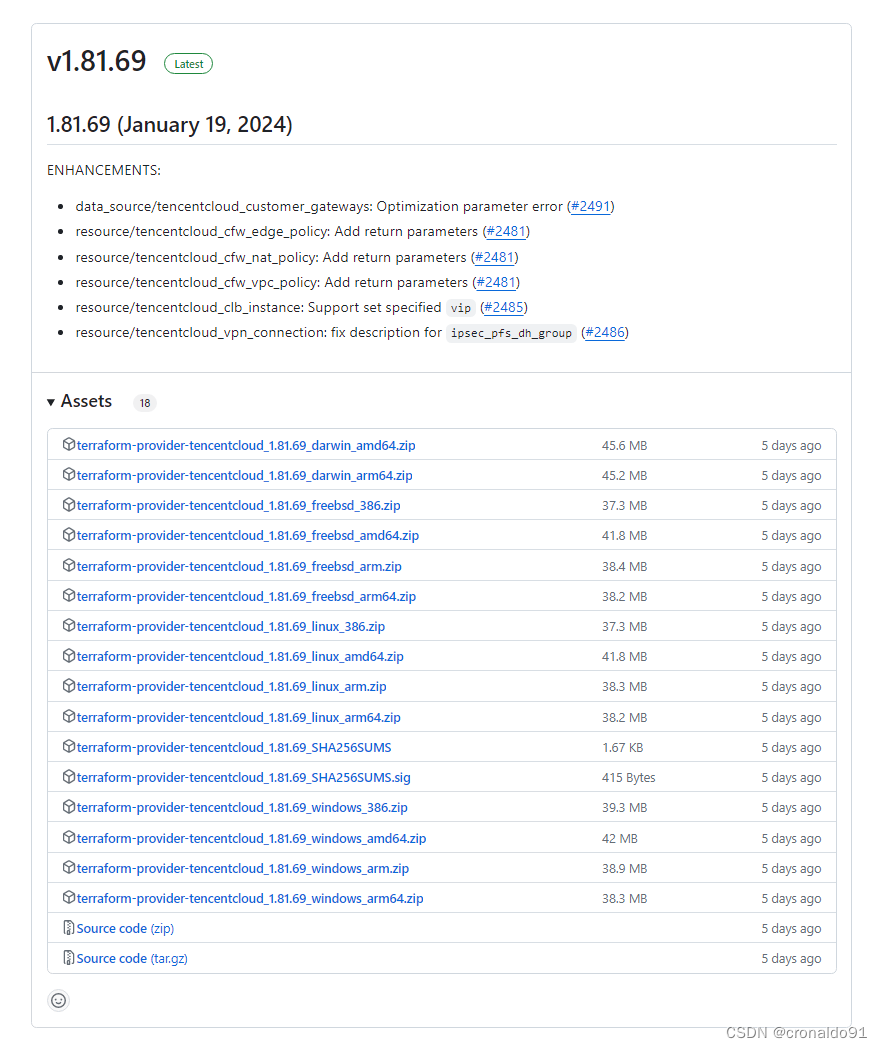Click the CSDN @cronaldo91 watermark text
882x1048 pixels.
click(793, 1033)
